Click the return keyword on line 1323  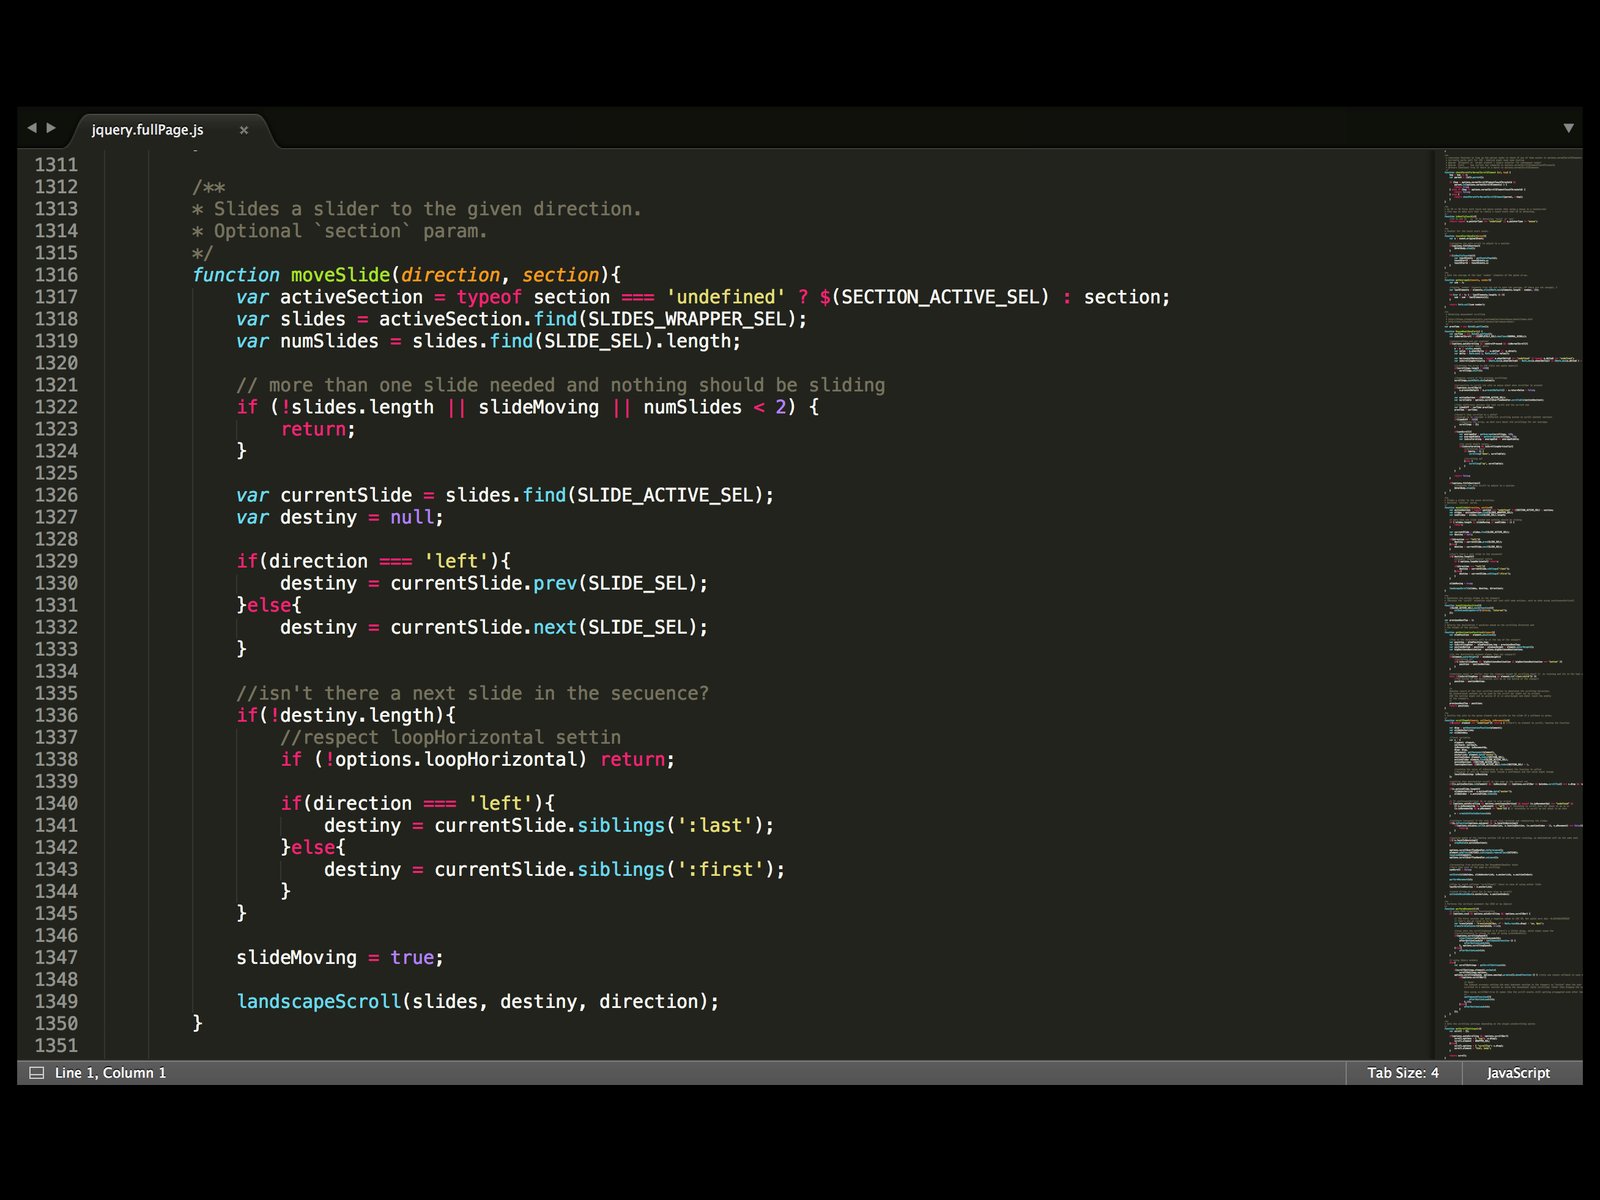point(313,429)
